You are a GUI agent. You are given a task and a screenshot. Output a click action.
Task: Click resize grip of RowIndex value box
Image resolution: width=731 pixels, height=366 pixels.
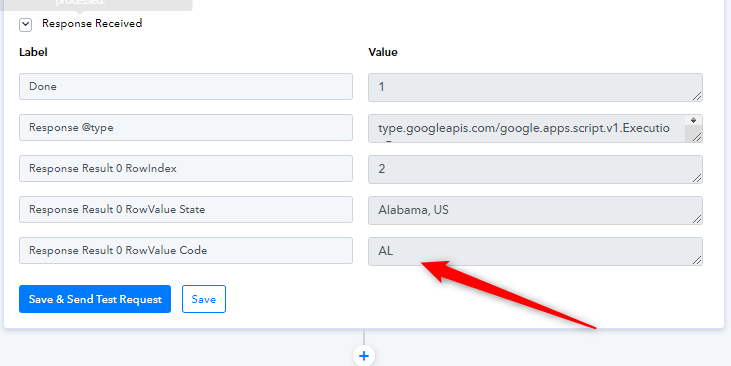[697, 178]
